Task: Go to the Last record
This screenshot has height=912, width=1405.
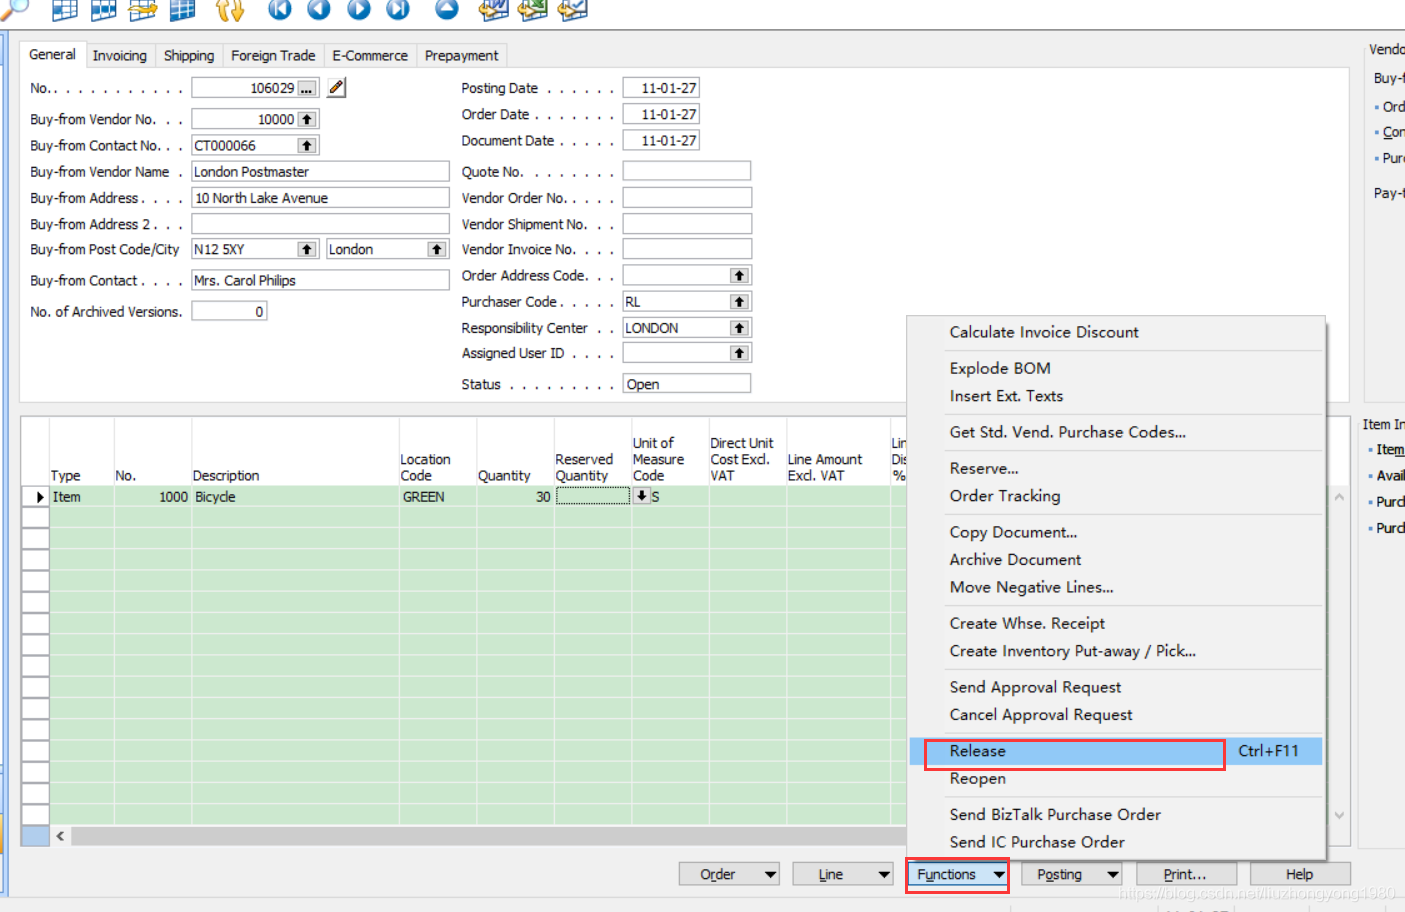Action: click(398, 9)
